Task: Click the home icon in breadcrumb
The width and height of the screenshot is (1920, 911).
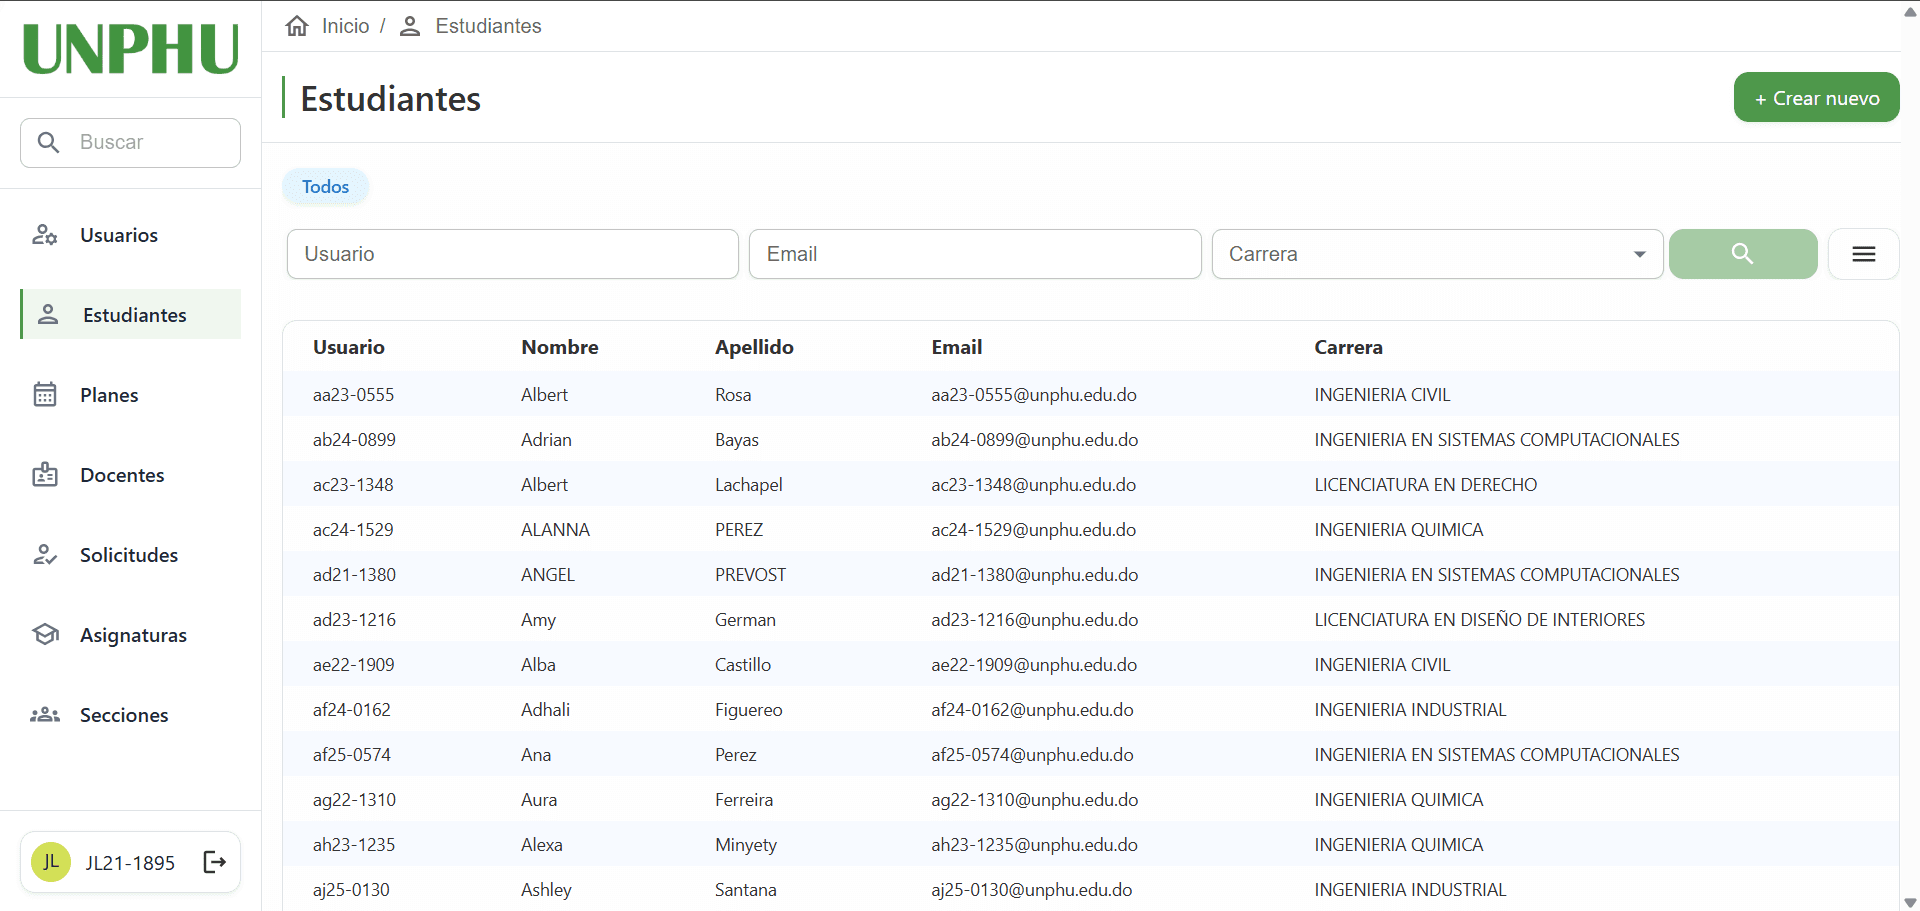Action: click(297, 26)
